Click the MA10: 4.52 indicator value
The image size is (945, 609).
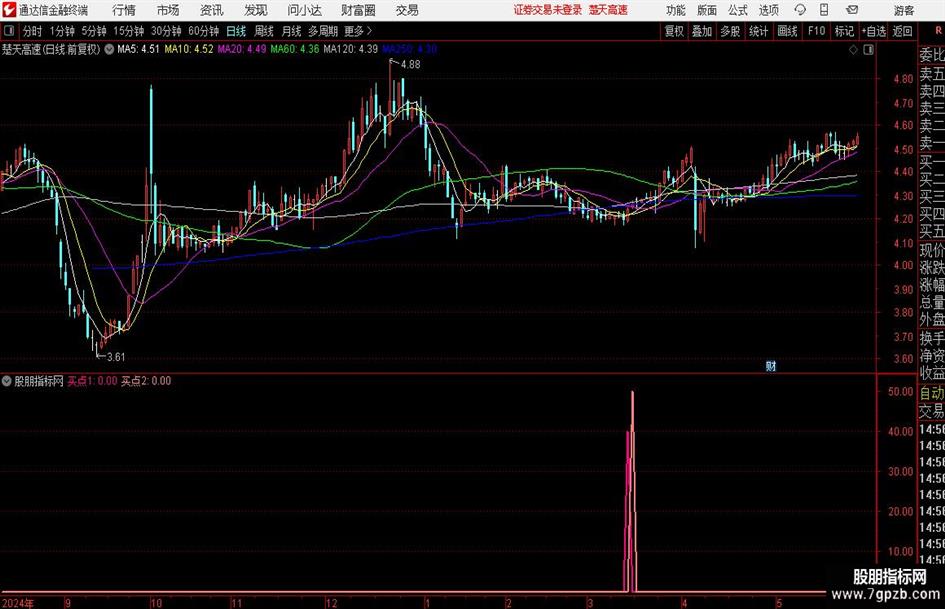coord(189,49)
